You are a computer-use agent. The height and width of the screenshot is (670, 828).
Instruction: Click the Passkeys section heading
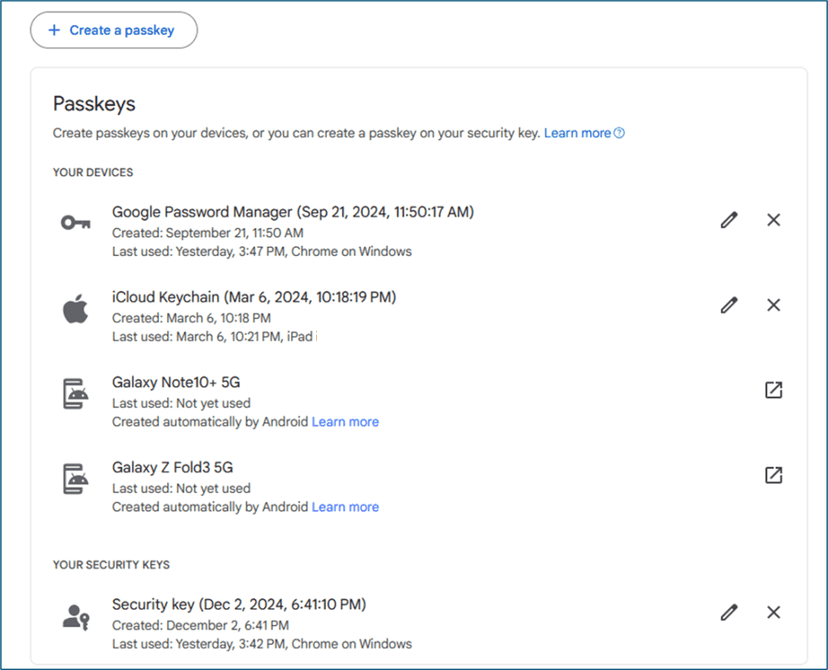(x=93, y=104)
